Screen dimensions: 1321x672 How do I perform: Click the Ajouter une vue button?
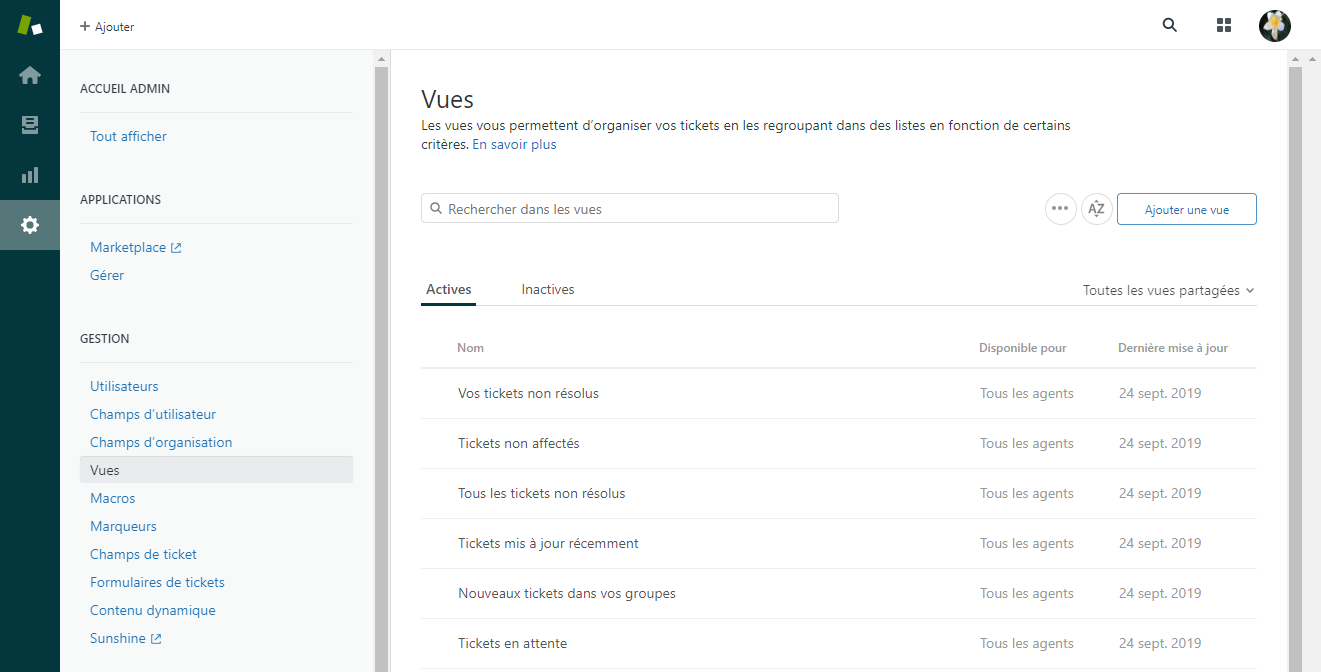[1186, 209]
